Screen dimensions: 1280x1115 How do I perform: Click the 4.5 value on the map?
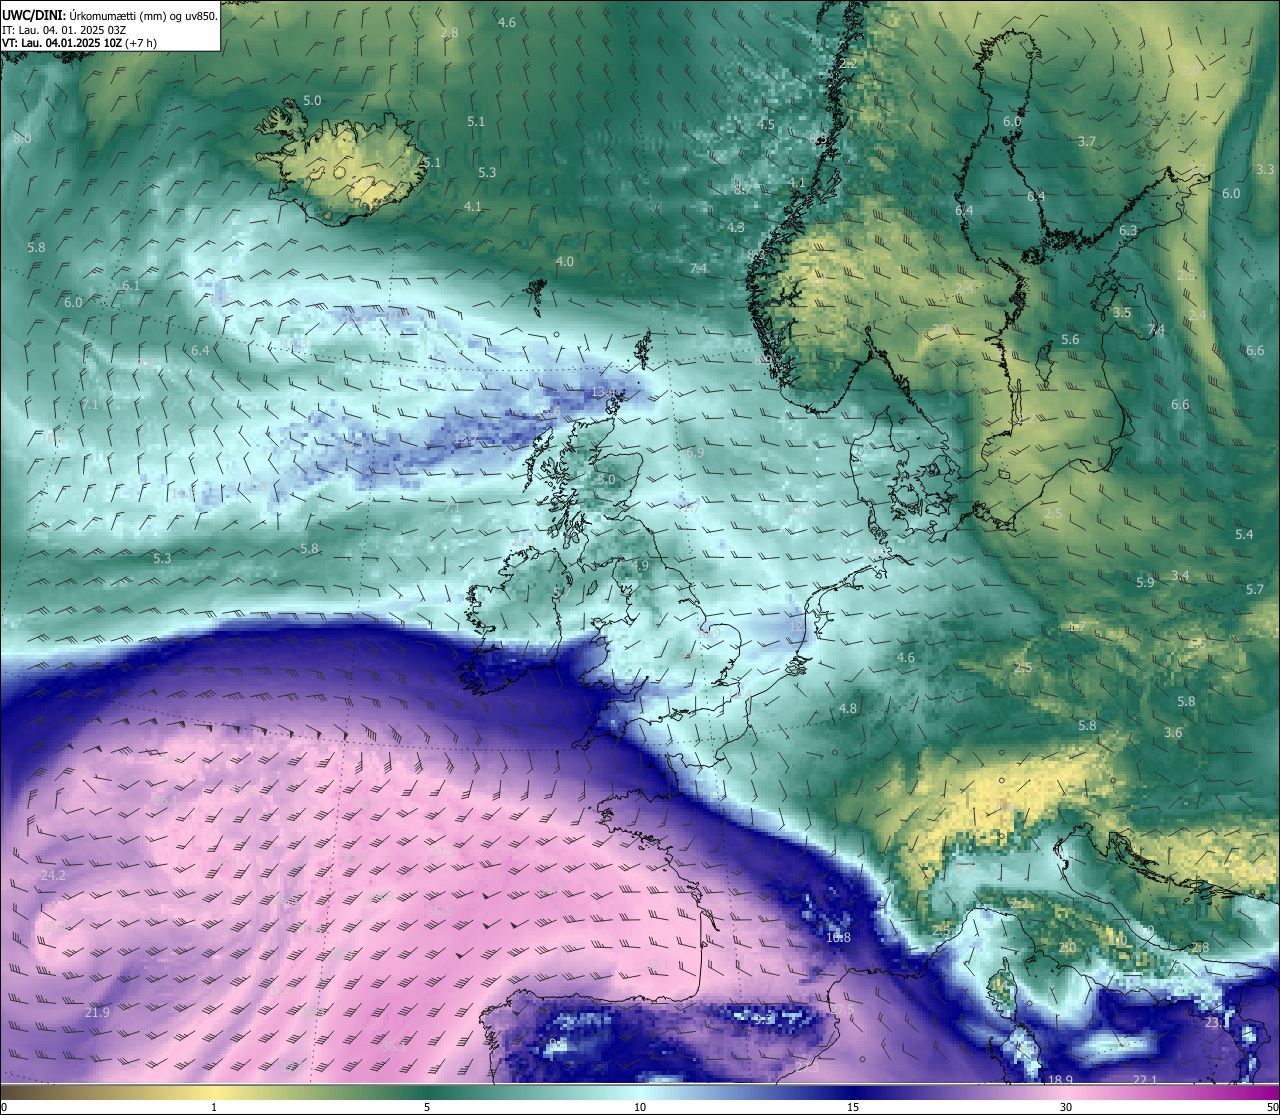pyautogui.click(x=766, y=125)
